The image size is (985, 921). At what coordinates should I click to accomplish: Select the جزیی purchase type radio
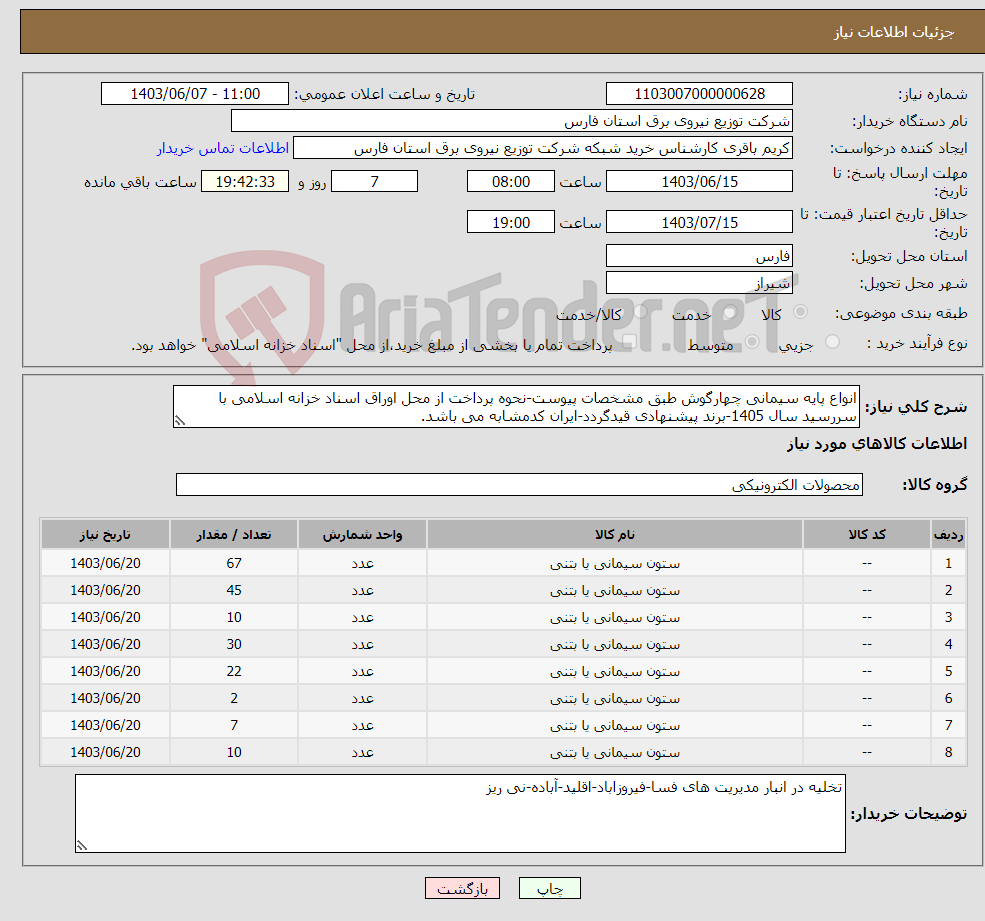click(832, 342)
